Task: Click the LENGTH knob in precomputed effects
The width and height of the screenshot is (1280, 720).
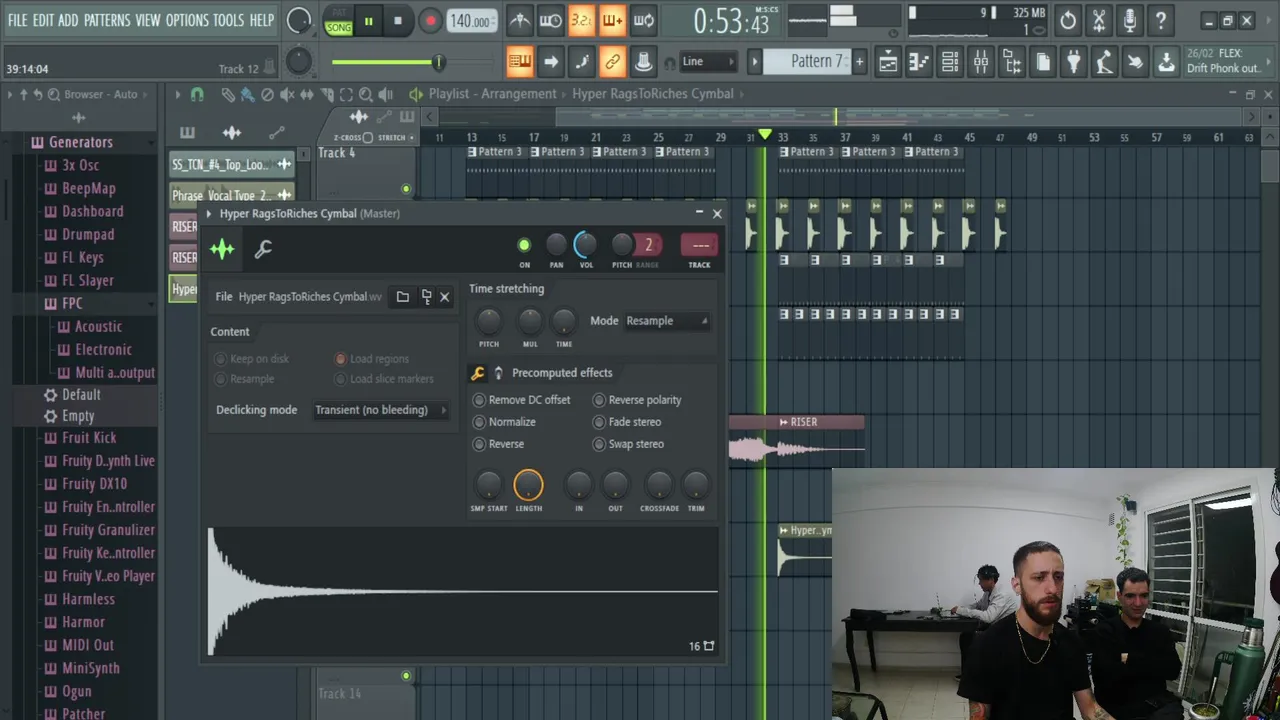Action: point(528,485)
